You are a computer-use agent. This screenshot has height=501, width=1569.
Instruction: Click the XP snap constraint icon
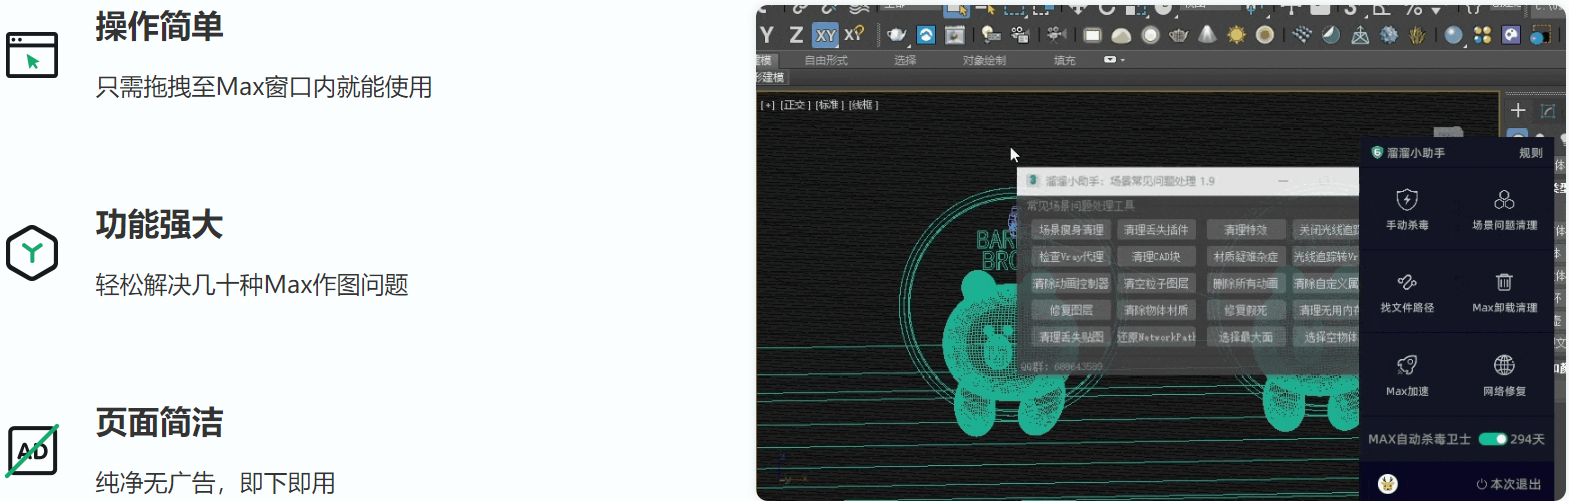853,34
